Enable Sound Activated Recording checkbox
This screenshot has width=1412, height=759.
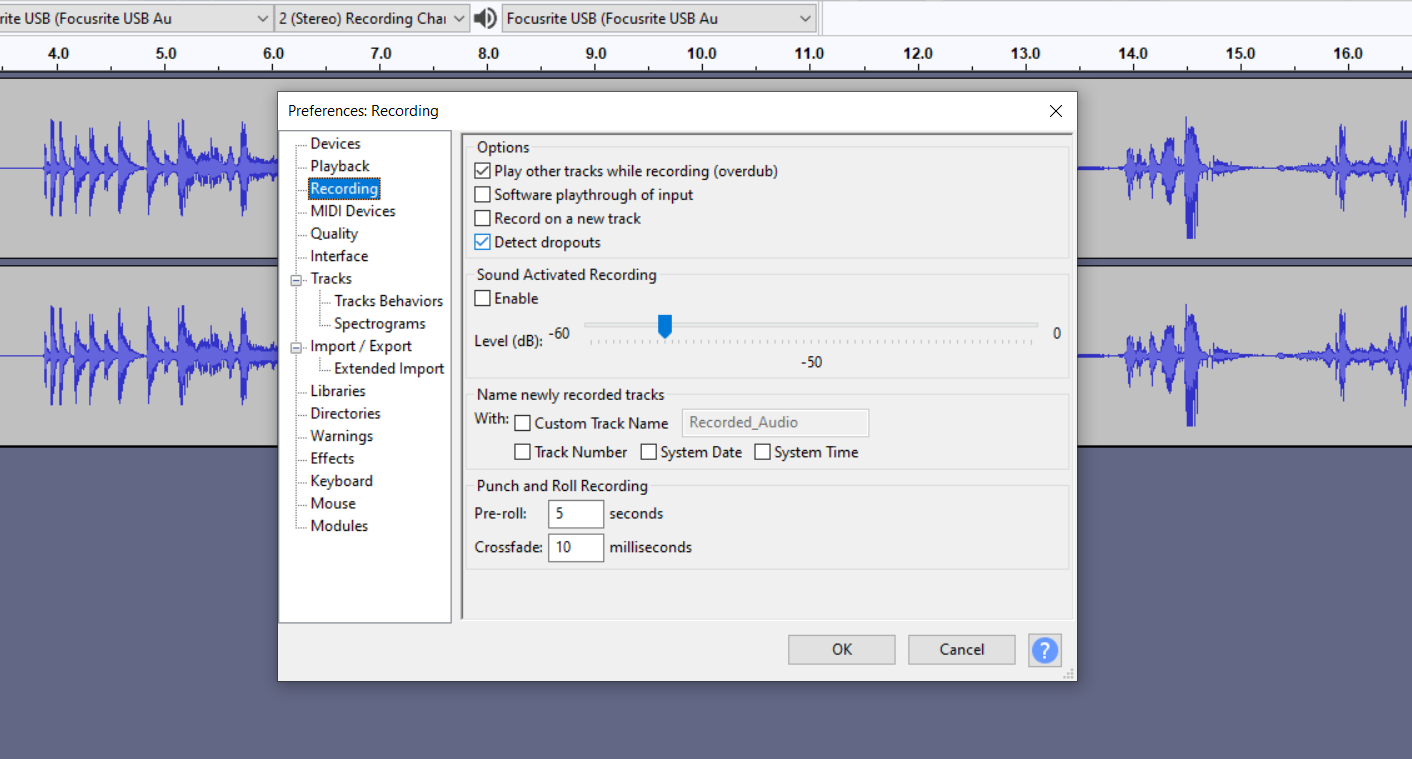482,298
